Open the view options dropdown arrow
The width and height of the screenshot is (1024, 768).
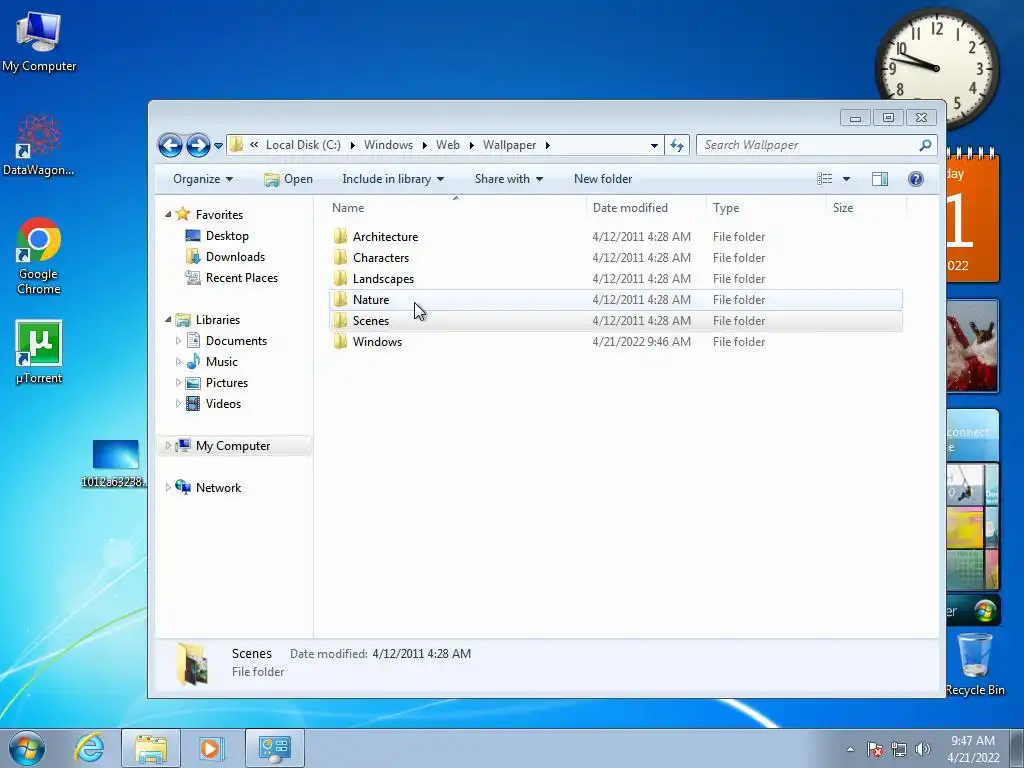pyautogui.click(x=846, y=179)
